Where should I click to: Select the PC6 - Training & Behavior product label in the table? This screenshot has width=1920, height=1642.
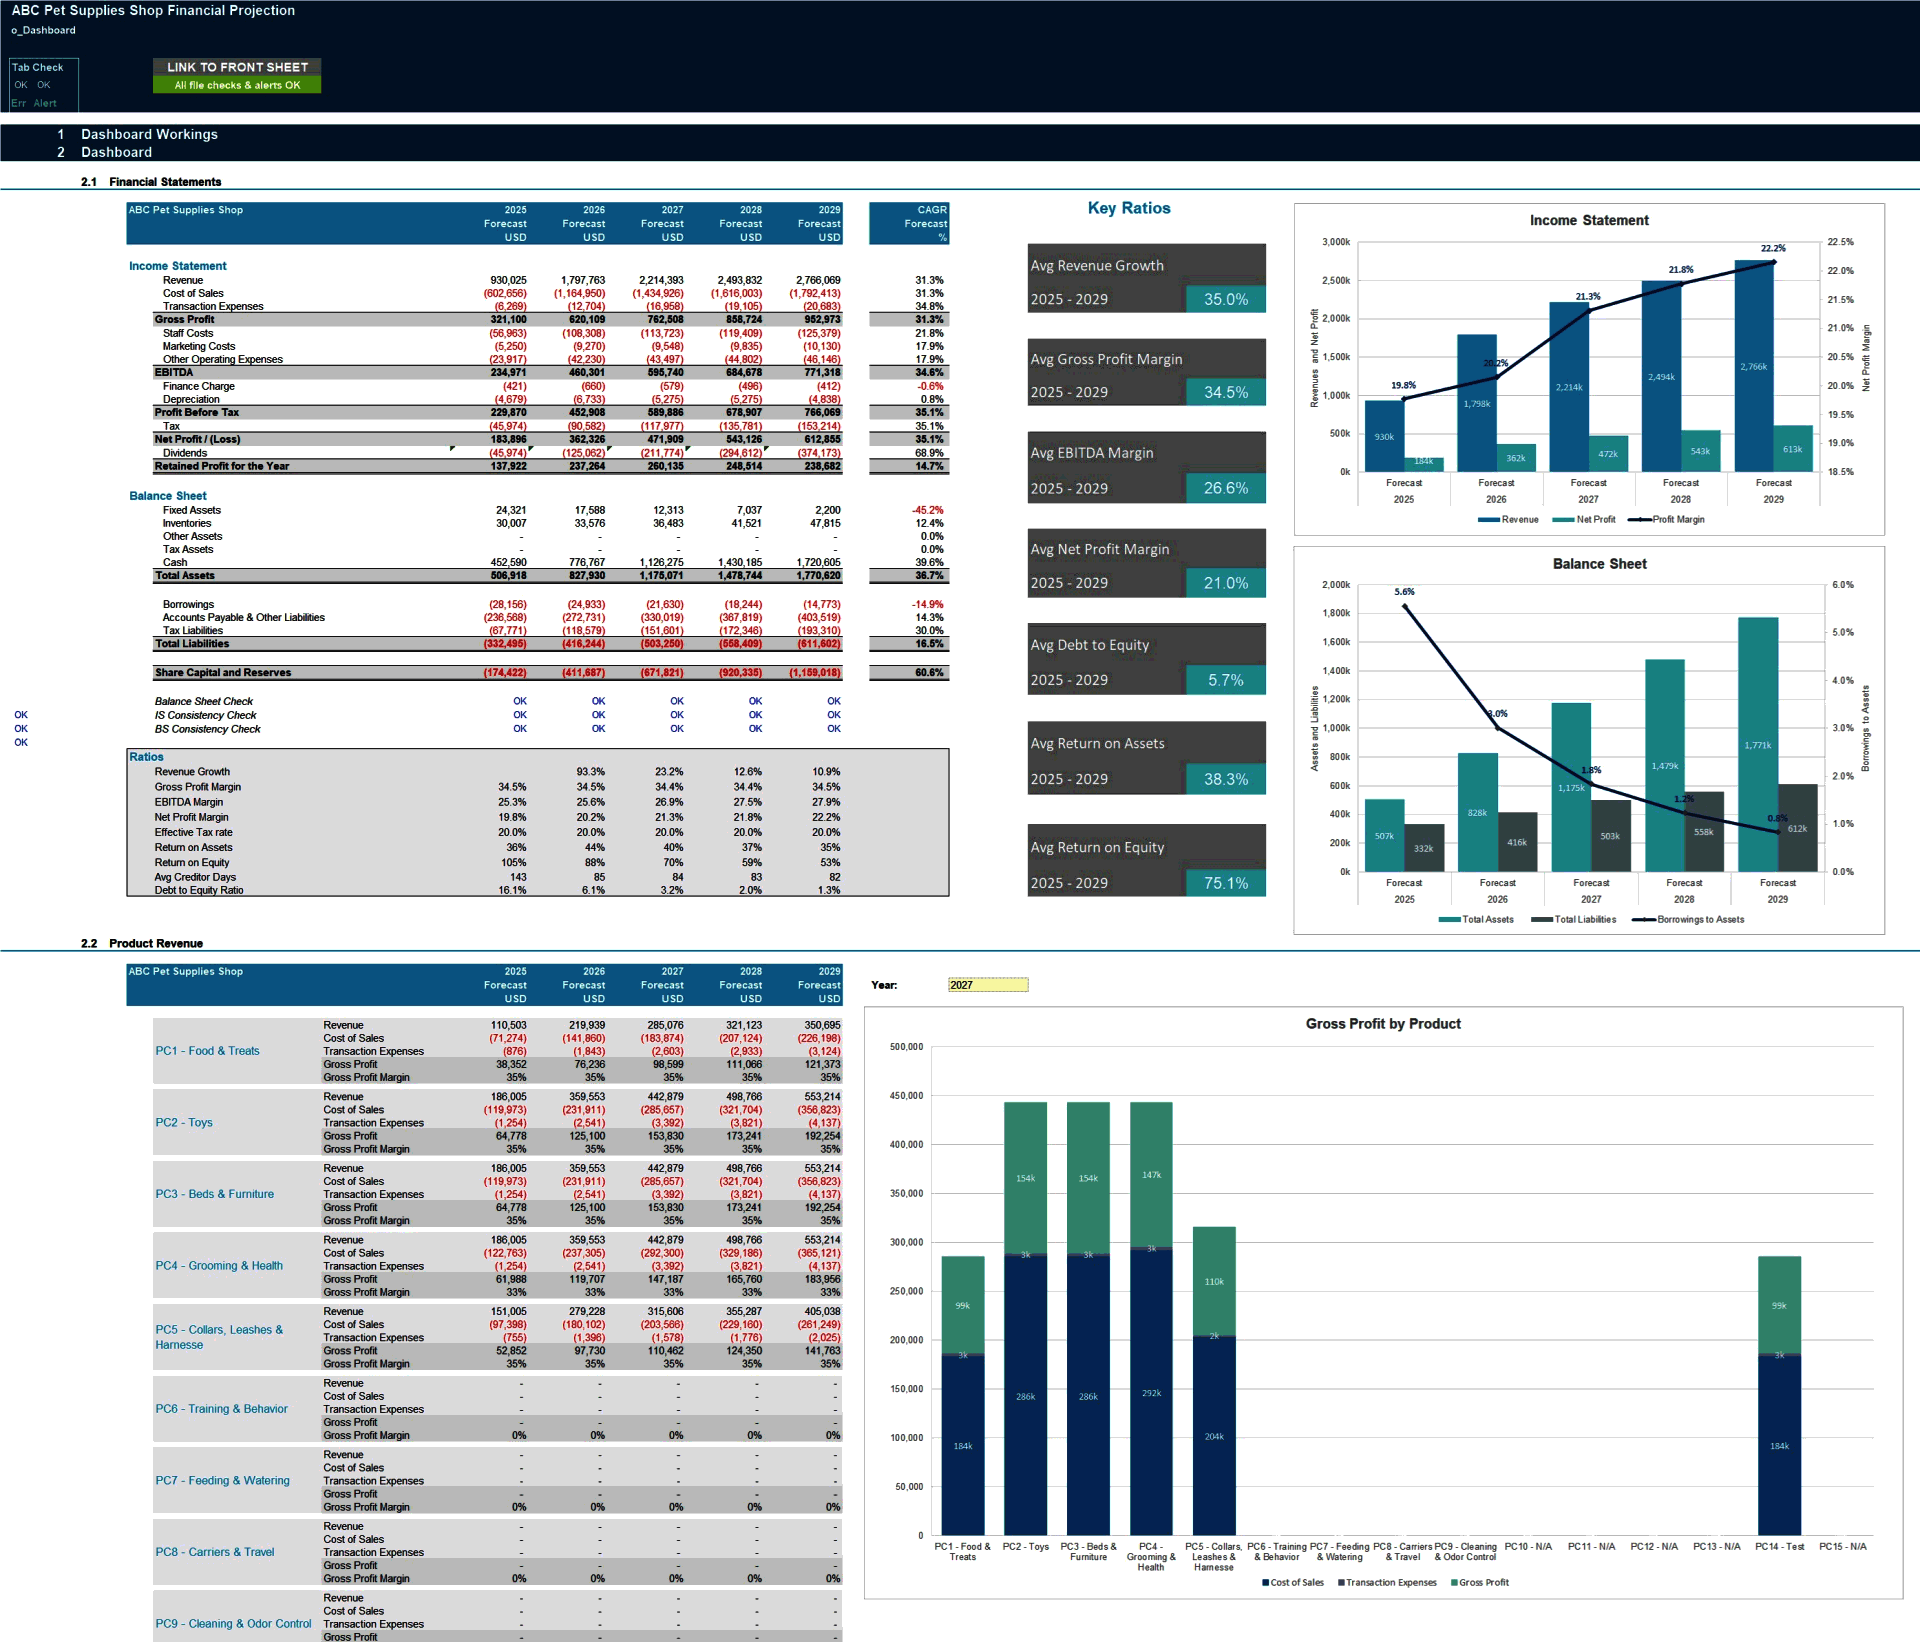pyautogui.click(x=221, y=1409)
